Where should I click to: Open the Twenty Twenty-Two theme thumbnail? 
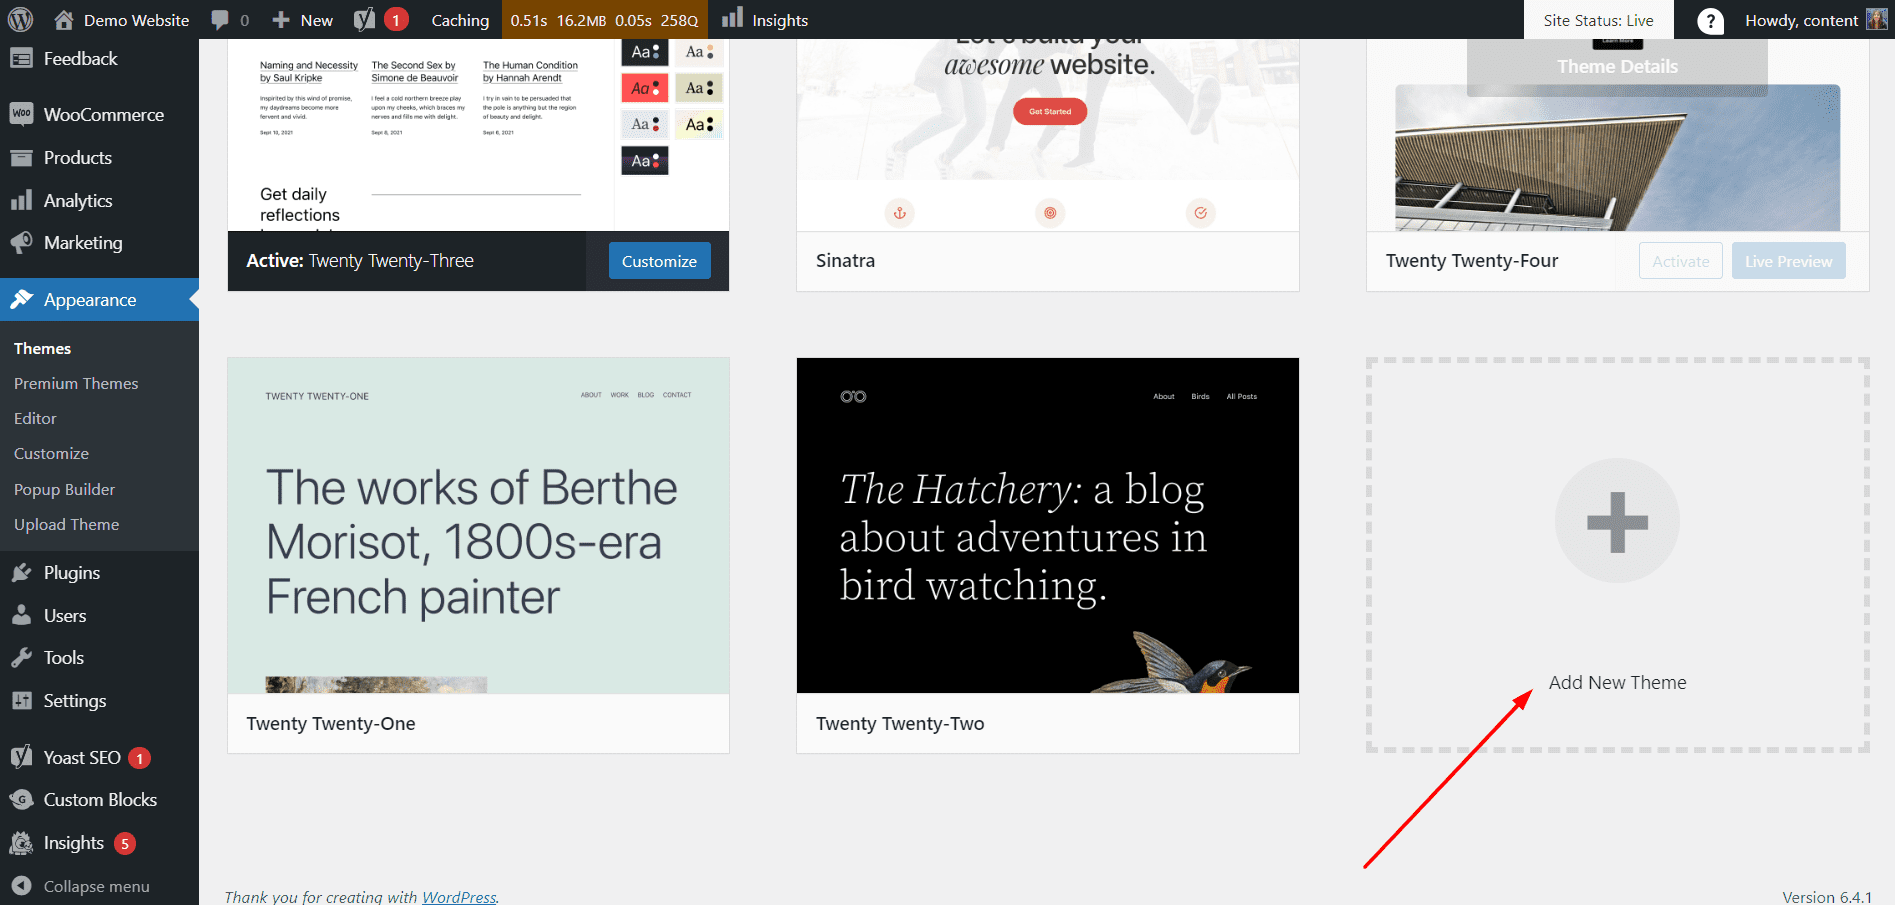pyautogui.click(x=1047, y=525)
